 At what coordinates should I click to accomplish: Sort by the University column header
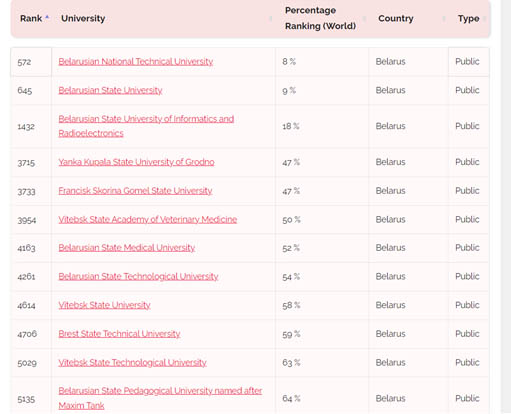[x=83, y=18]
